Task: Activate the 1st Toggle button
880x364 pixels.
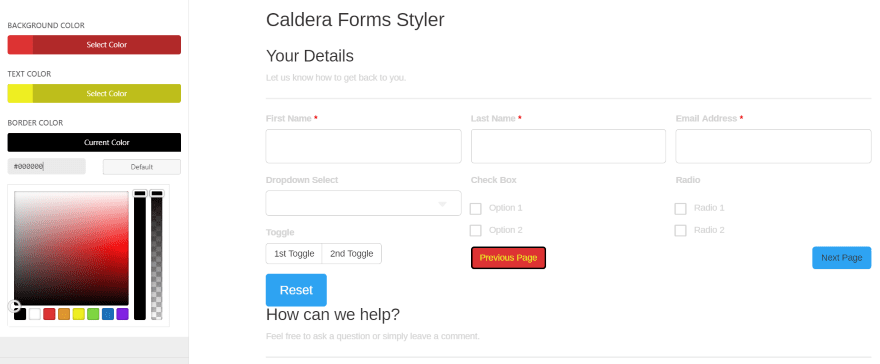Action: pyautogui.click(x=294, y=254)
